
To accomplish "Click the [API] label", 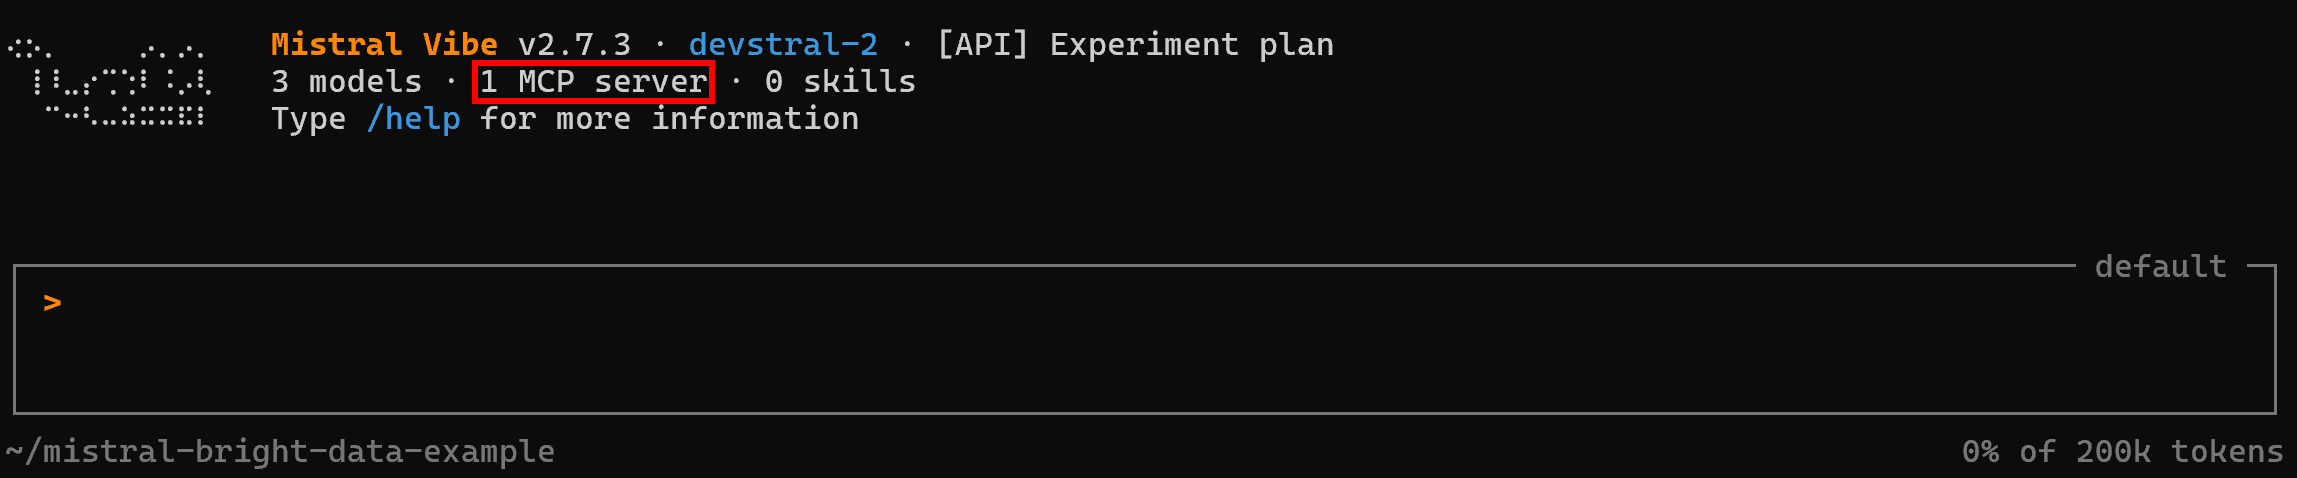I will [982, 45].
